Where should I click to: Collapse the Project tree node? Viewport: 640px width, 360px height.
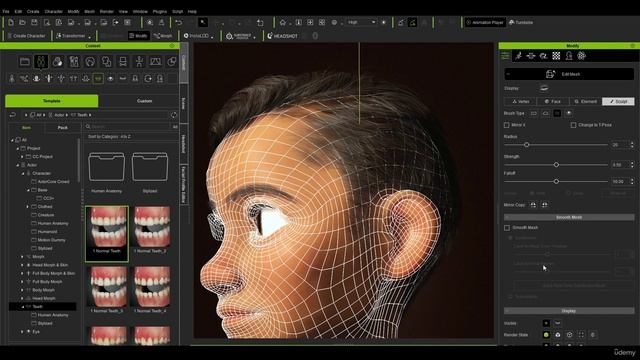pyautogui.click(x=18, y=149)
